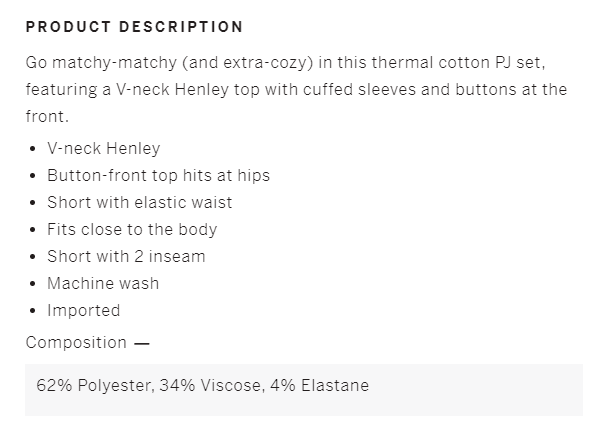Click the Button-front top hits at hips item
This screenshot has height=432, width=594.
pyautogui.click(x=158, y=175)
